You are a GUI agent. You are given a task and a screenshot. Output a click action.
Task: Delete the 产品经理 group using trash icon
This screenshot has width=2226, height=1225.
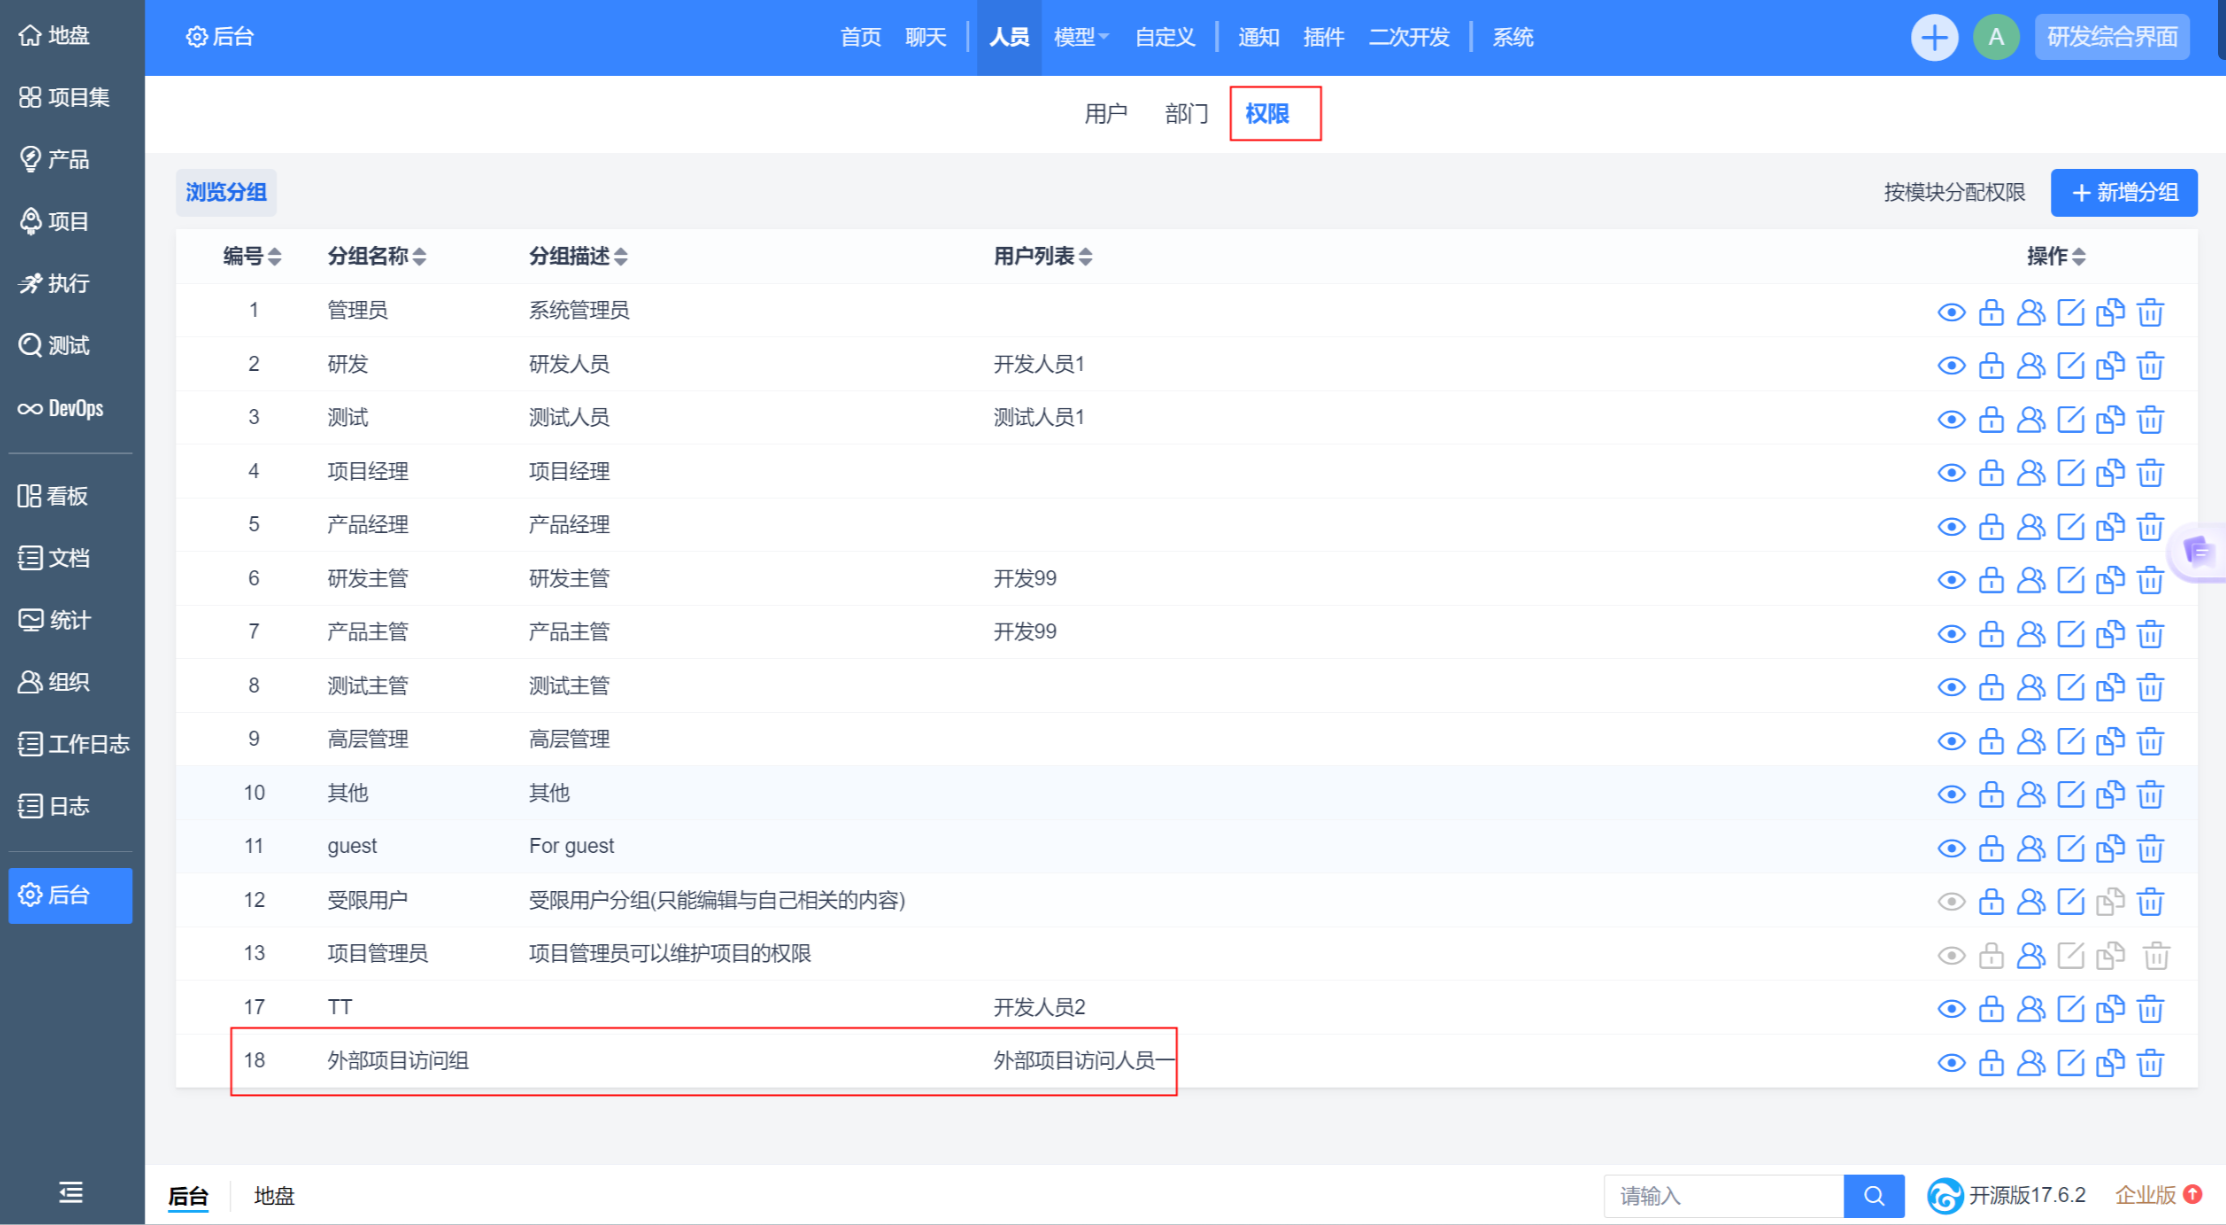(x=2150, y=526)
